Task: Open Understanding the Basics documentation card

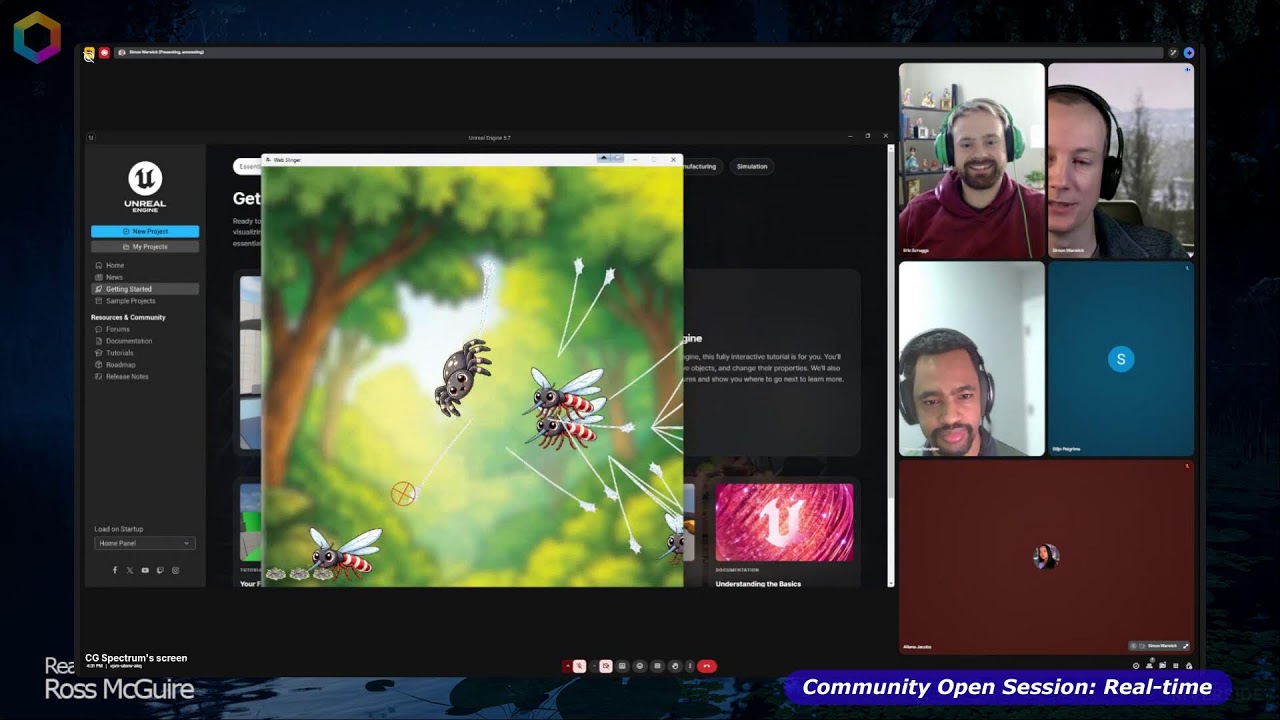Action: click(x=784, y=535)
